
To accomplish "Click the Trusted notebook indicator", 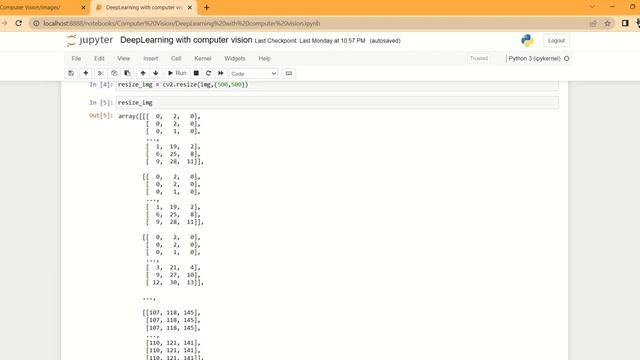I will (x=479, y=58).
